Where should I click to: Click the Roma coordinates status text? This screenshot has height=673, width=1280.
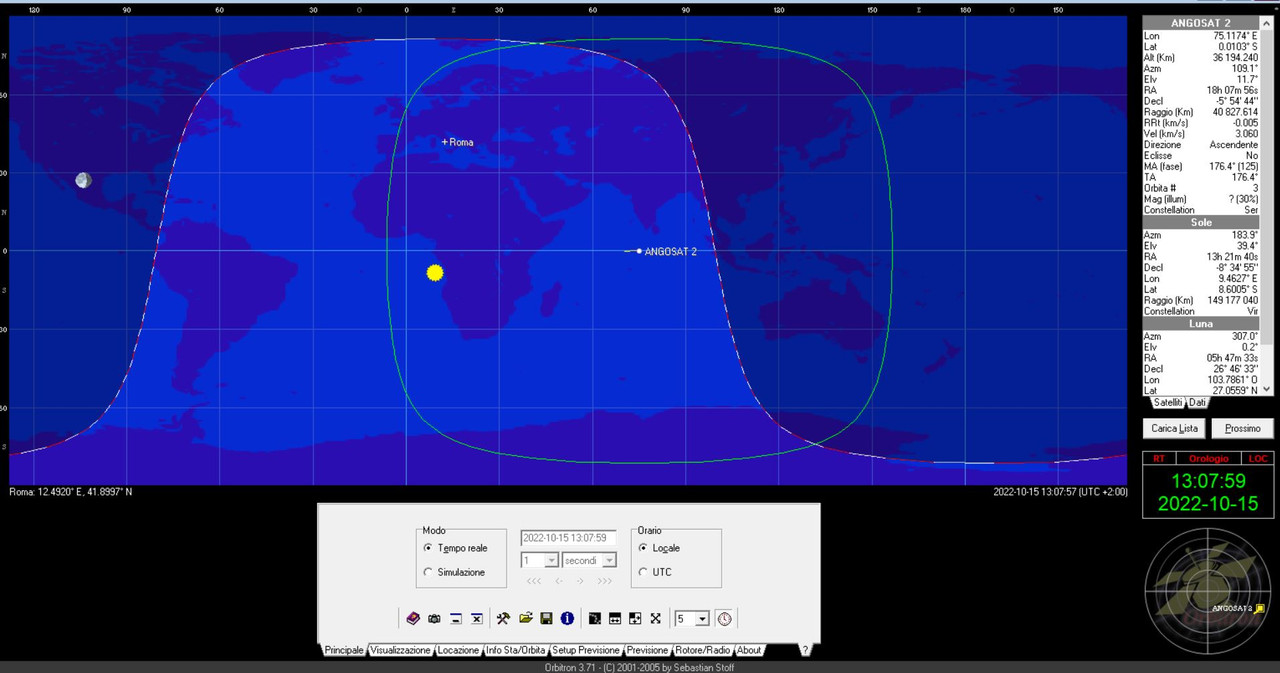[x=70, y=492]
